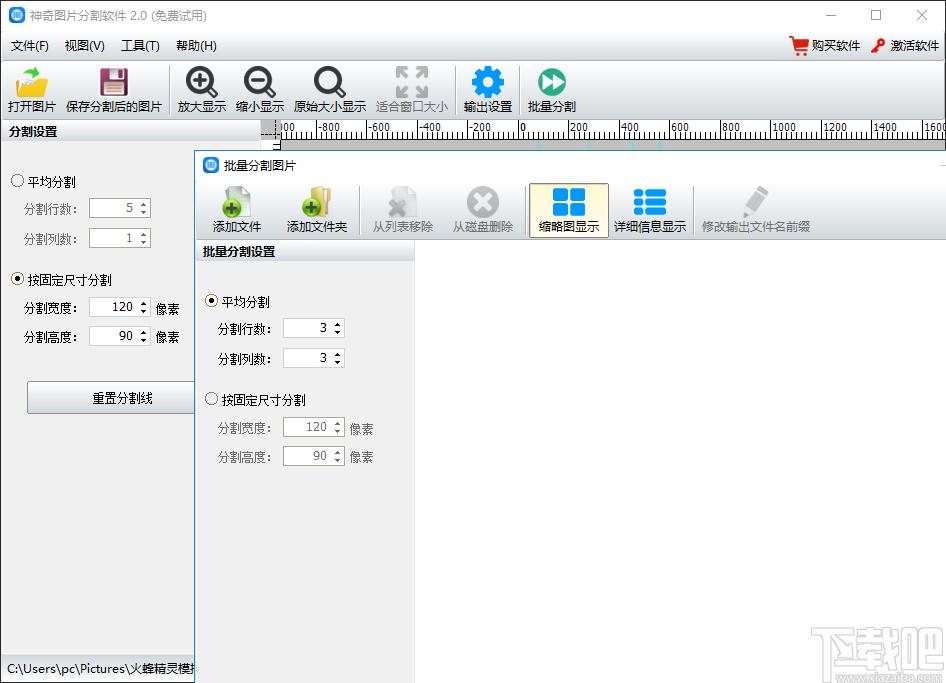Adjust the 分割宽度 spinner in left panel
This screenshot has width=946, height=683.
tap(143, 307)
